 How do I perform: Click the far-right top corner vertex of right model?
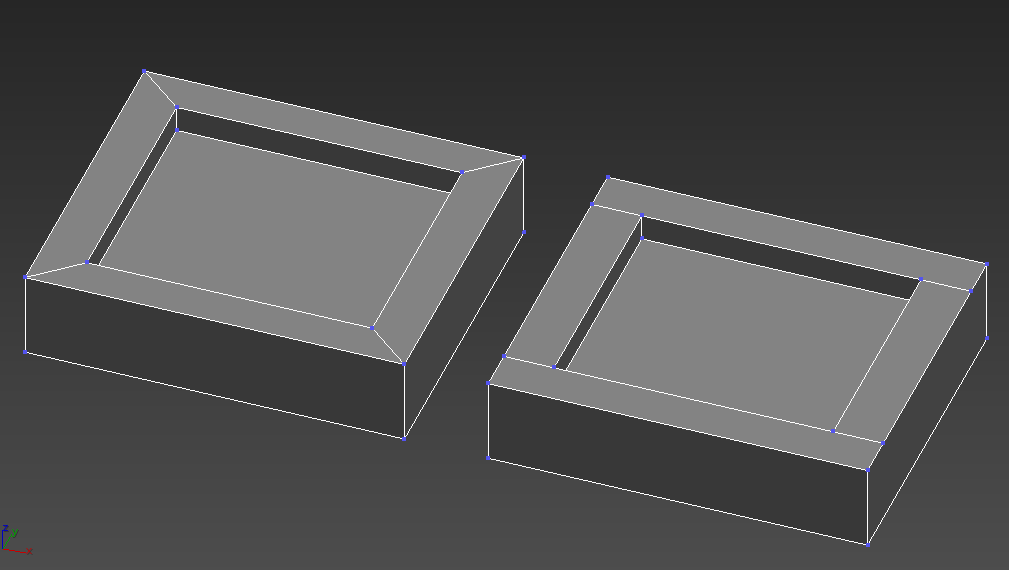pyautogui.click(x=987, y=264)
